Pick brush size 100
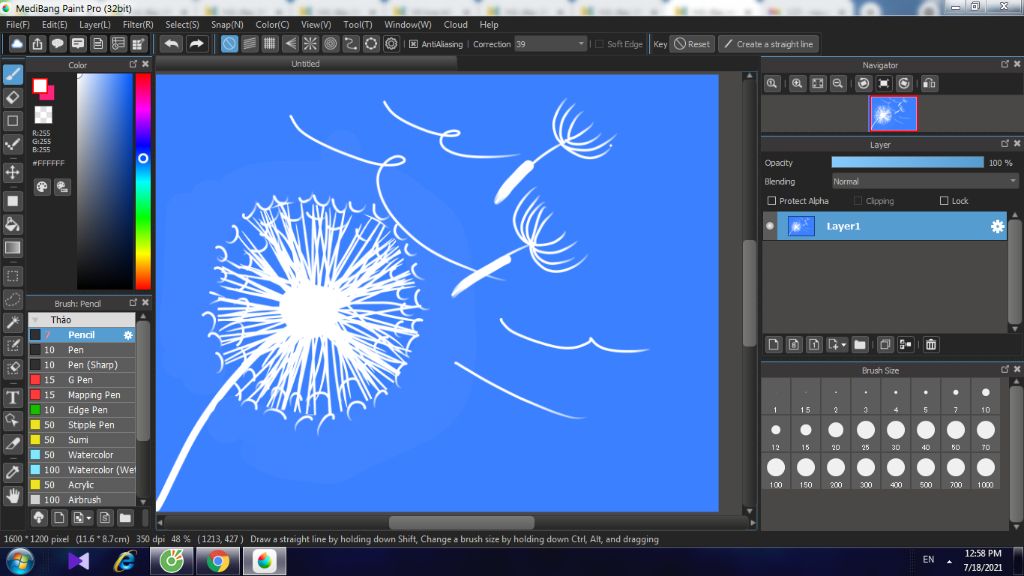The image size is (1024, 576). pyautogui.click(x=776, y=468)
